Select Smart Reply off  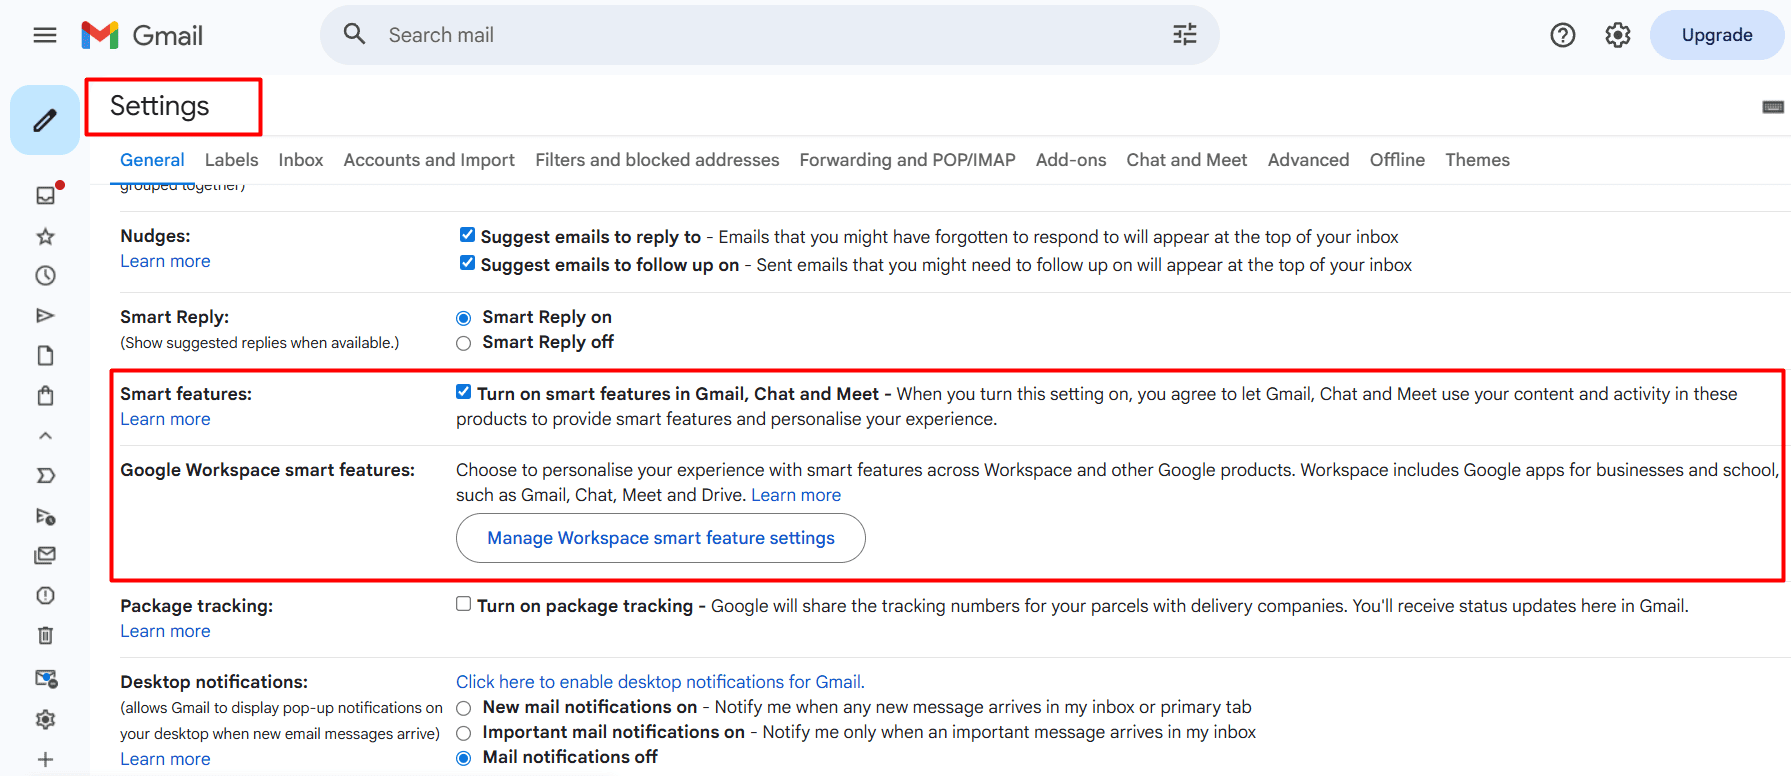(x=463, y=343)
